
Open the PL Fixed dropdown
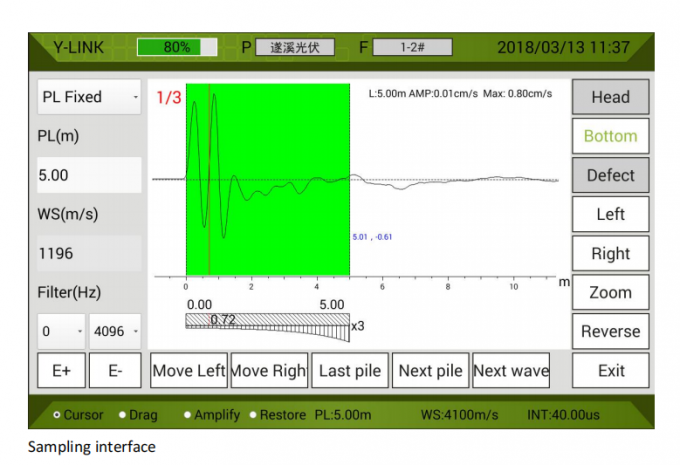coord(89,97)
